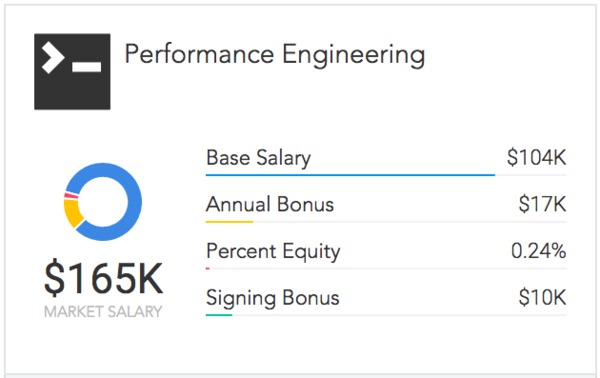Click the $104K base salary value

pos(536,157)
